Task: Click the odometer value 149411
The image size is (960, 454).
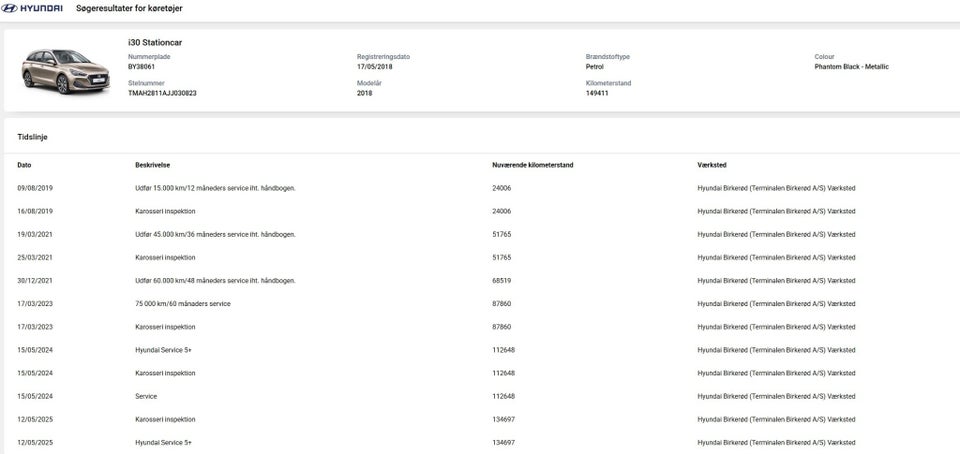Action: click(x=599, y=93)
